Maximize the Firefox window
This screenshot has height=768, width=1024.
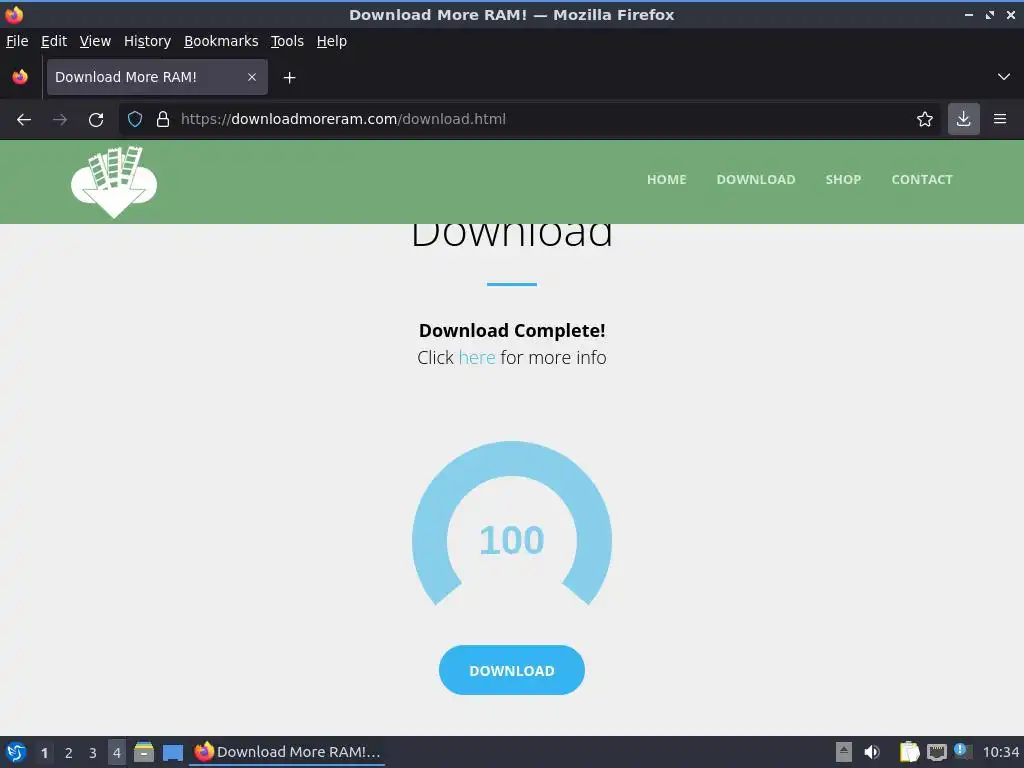[990, 14]
